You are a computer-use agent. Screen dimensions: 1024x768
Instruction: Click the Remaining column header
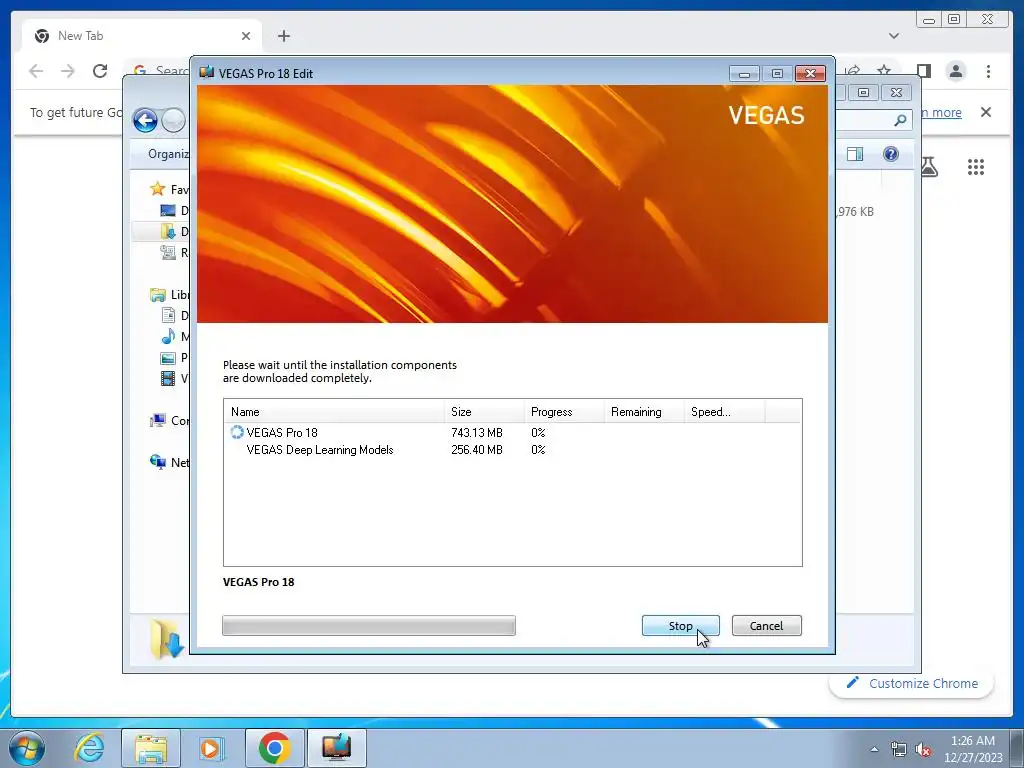coord(644,411)
